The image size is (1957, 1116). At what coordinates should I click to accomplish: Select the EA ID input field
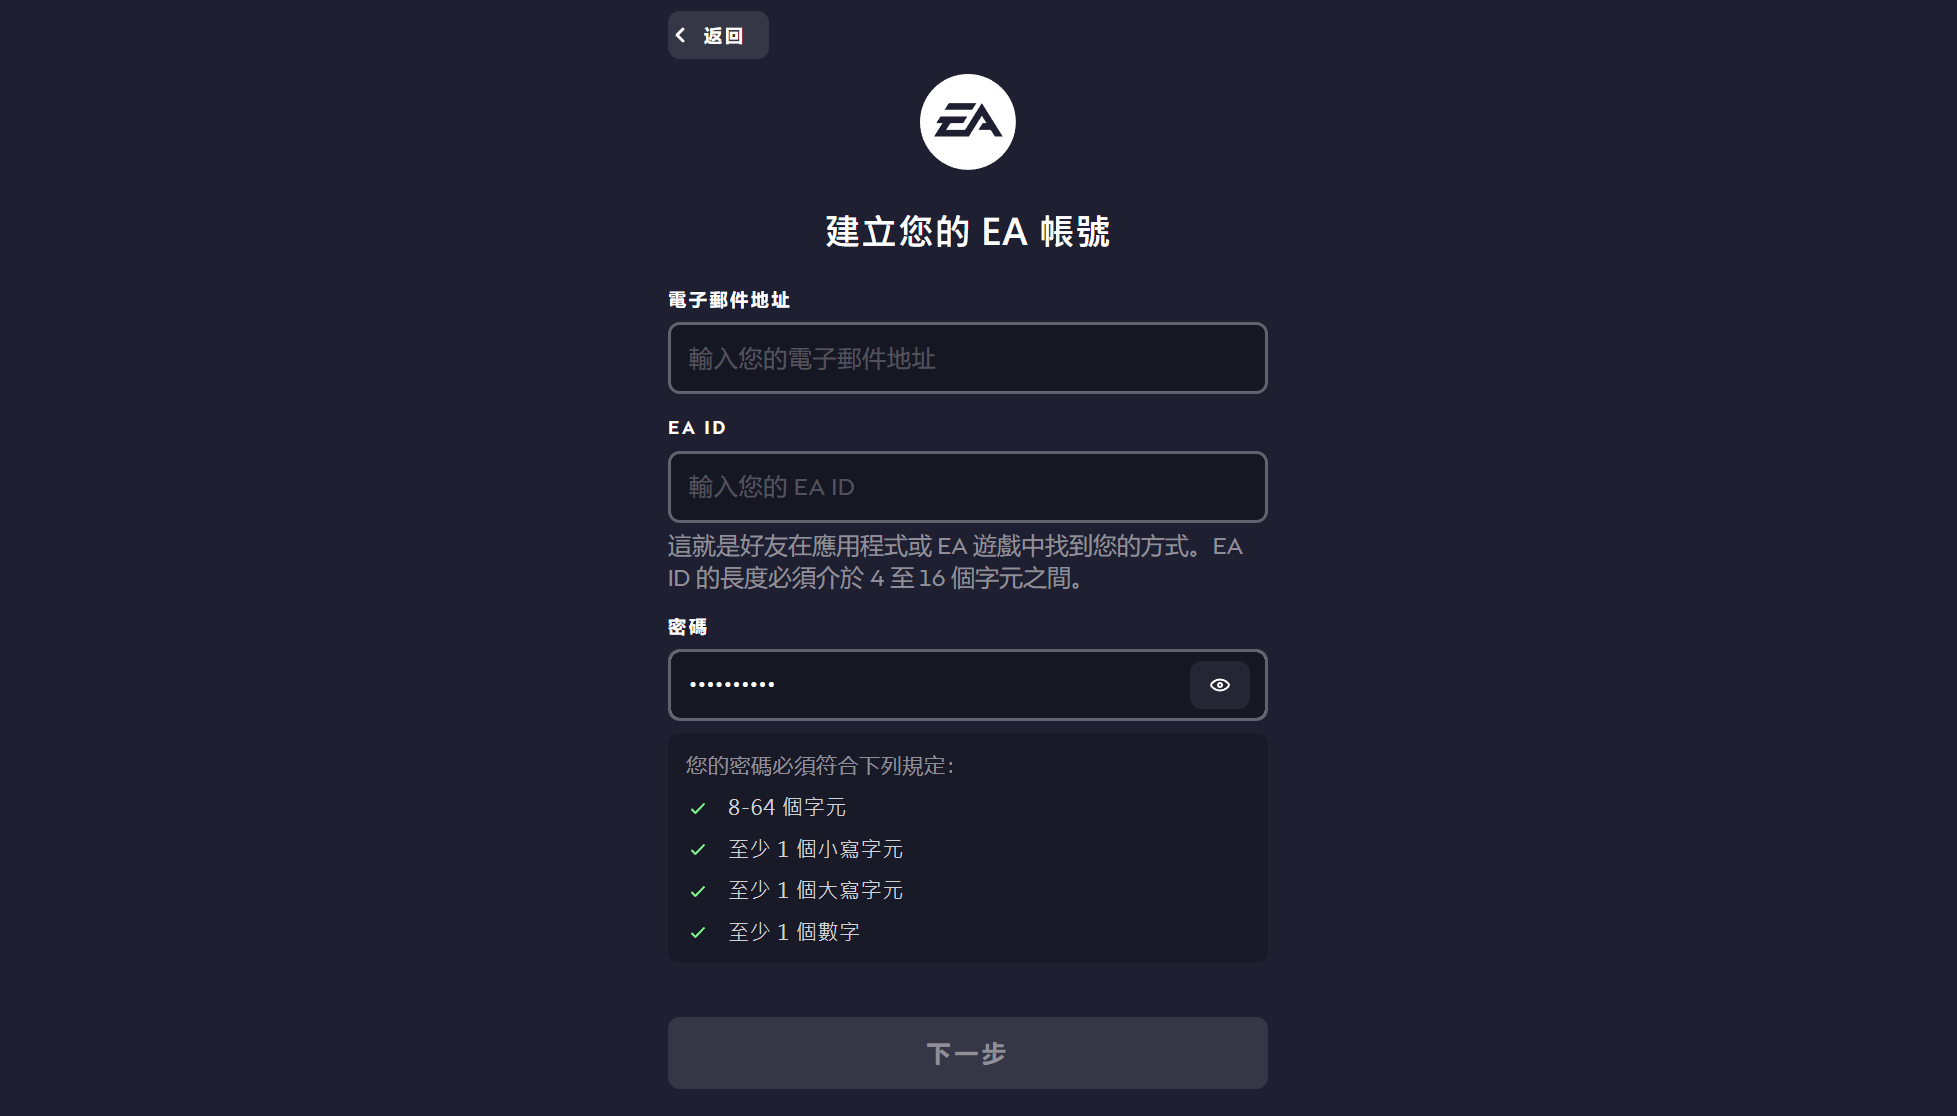point(966,487)
